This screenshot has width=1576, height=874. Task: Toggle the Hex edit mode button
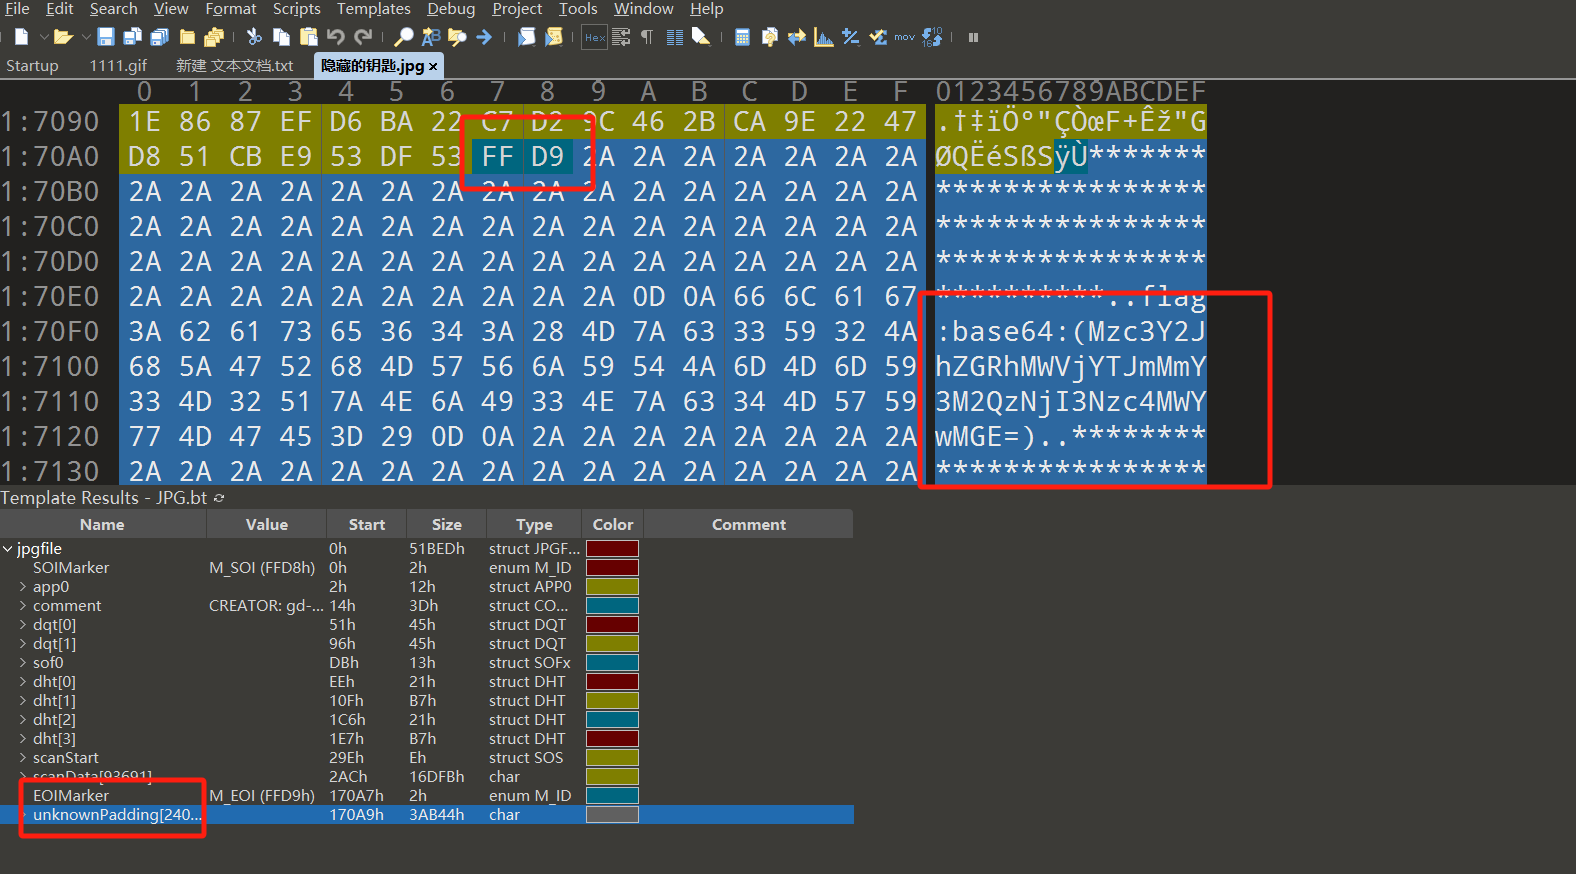tap(594, 37)
